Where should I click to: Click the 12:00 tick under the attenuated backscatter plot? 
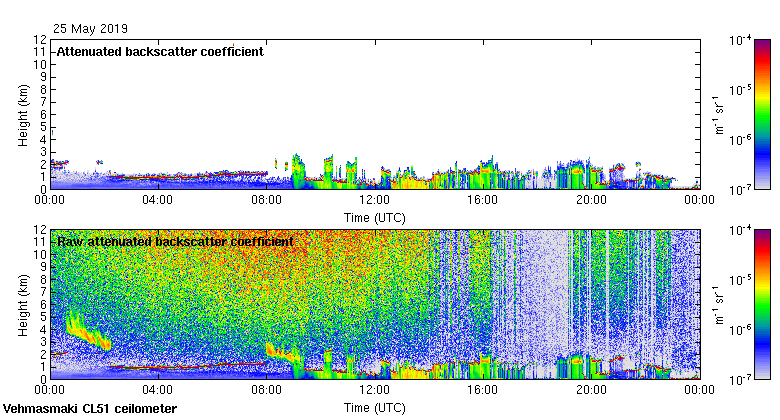point(375,200)
